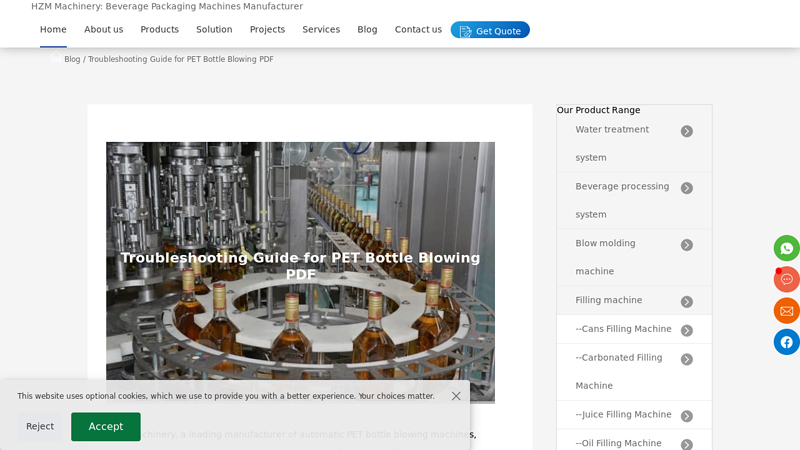
Task: Open the Projects menu item
Action: [267, 30]
